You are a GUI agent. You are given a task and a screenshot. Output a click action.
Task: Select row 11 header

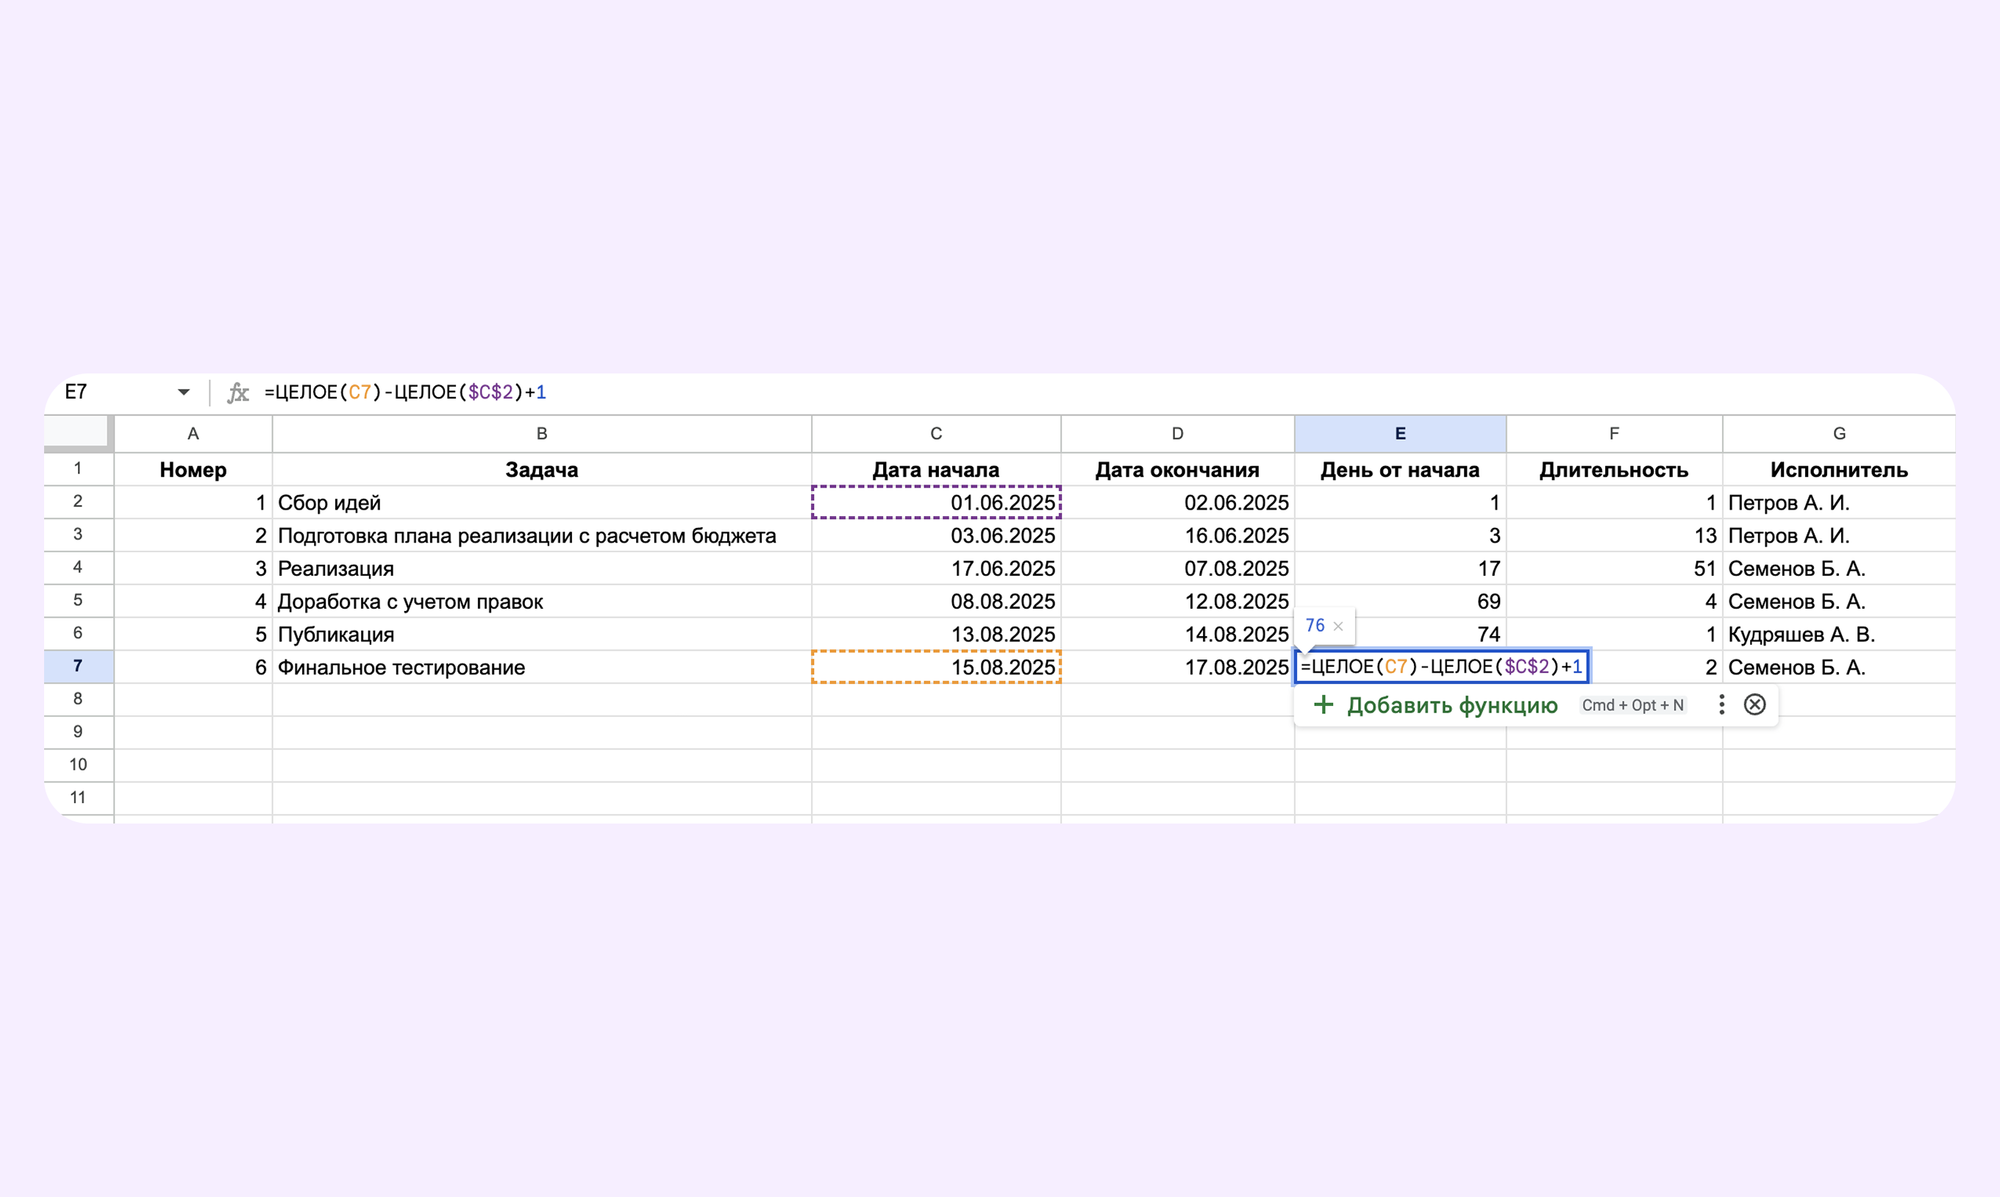pyautogui.click(x=78, y=798)
